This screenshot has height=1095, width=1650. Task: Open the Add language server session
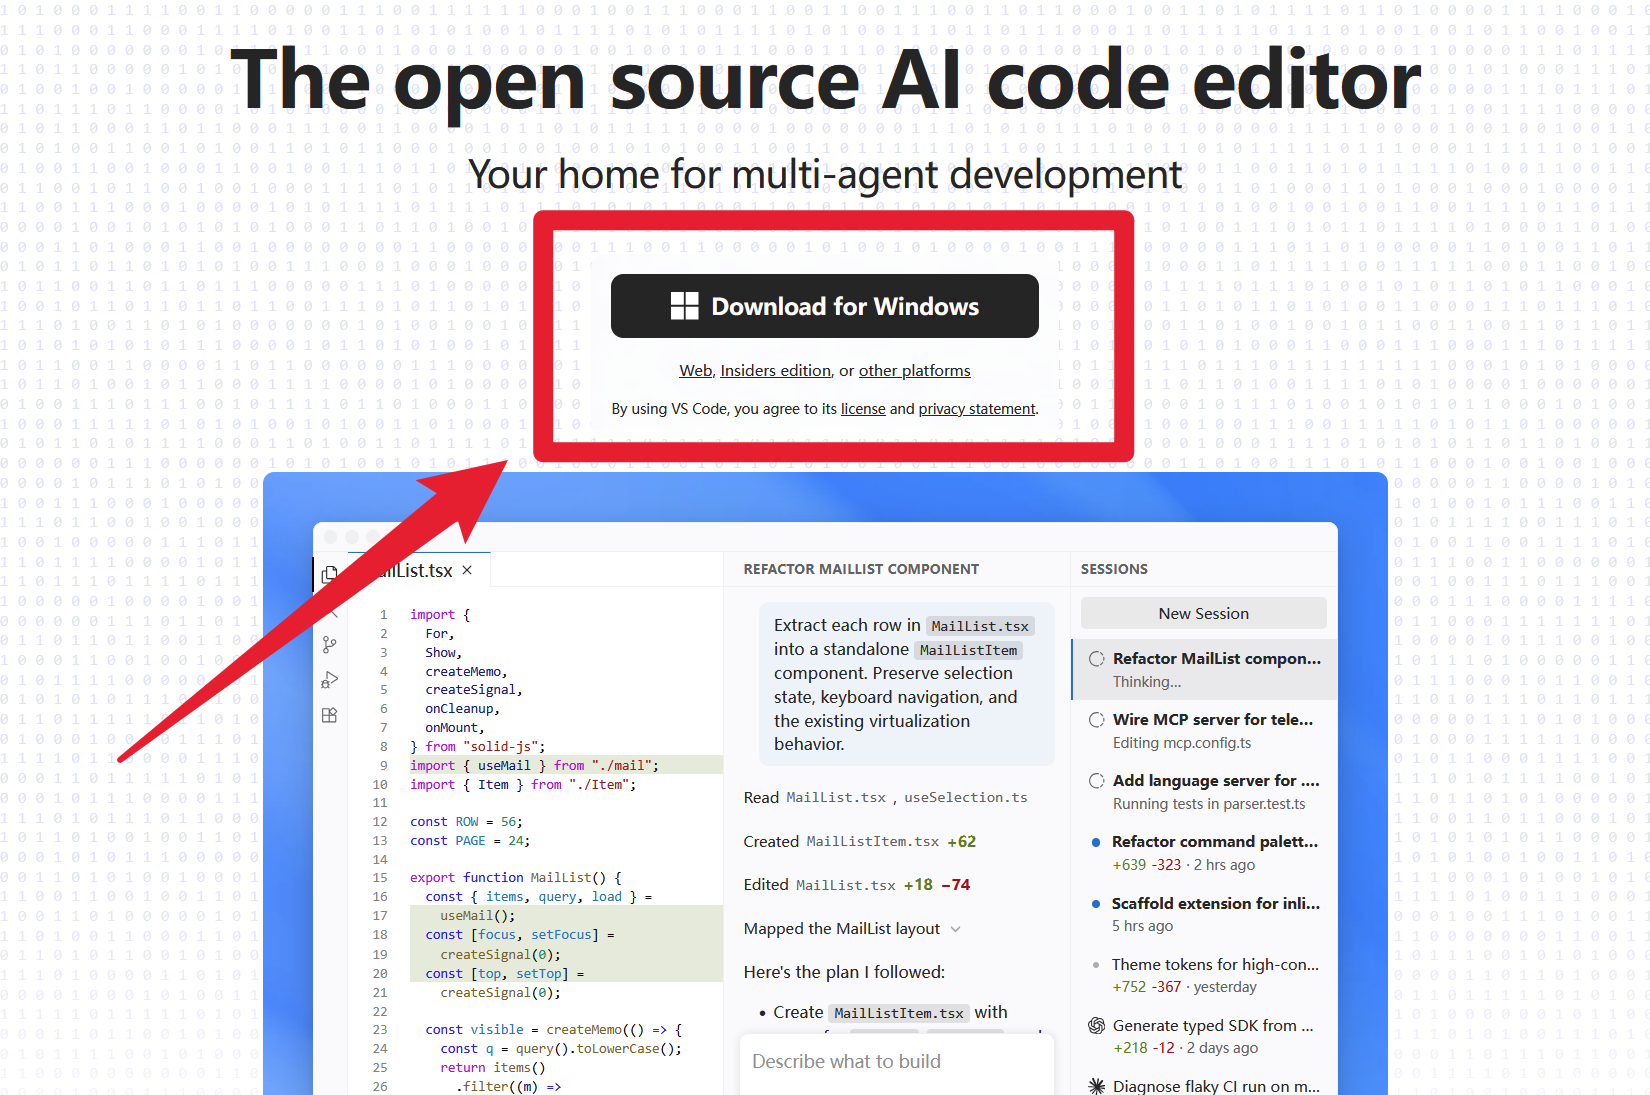pos(1204,792)
